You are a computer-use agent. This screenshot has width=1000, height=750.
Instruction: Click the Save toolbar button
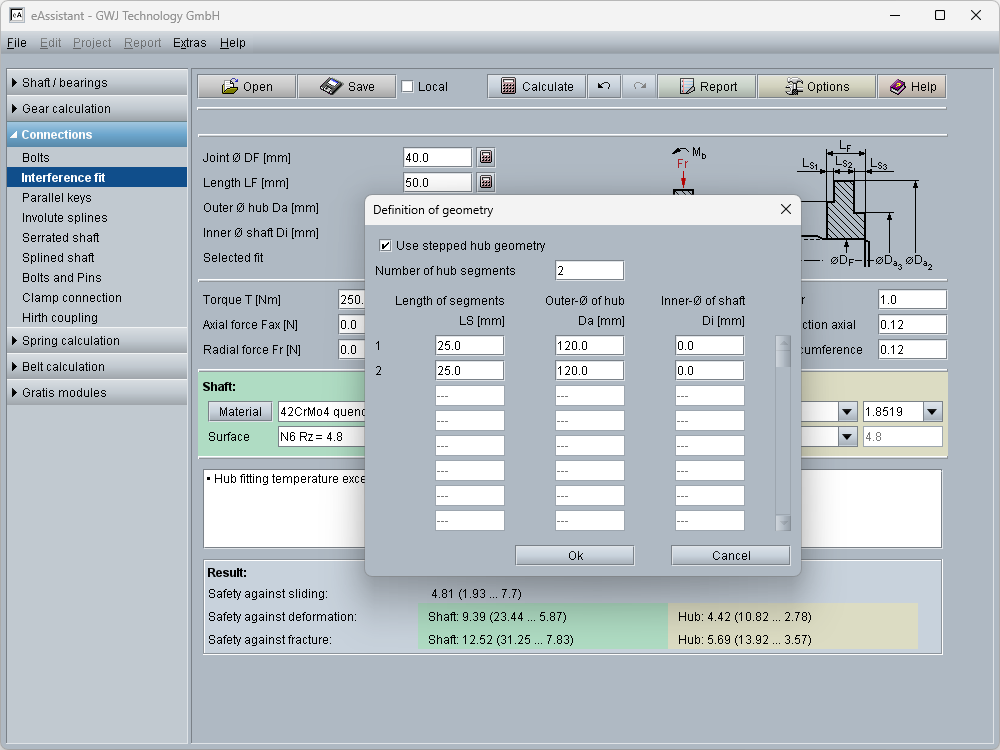[x=347, y=87]
